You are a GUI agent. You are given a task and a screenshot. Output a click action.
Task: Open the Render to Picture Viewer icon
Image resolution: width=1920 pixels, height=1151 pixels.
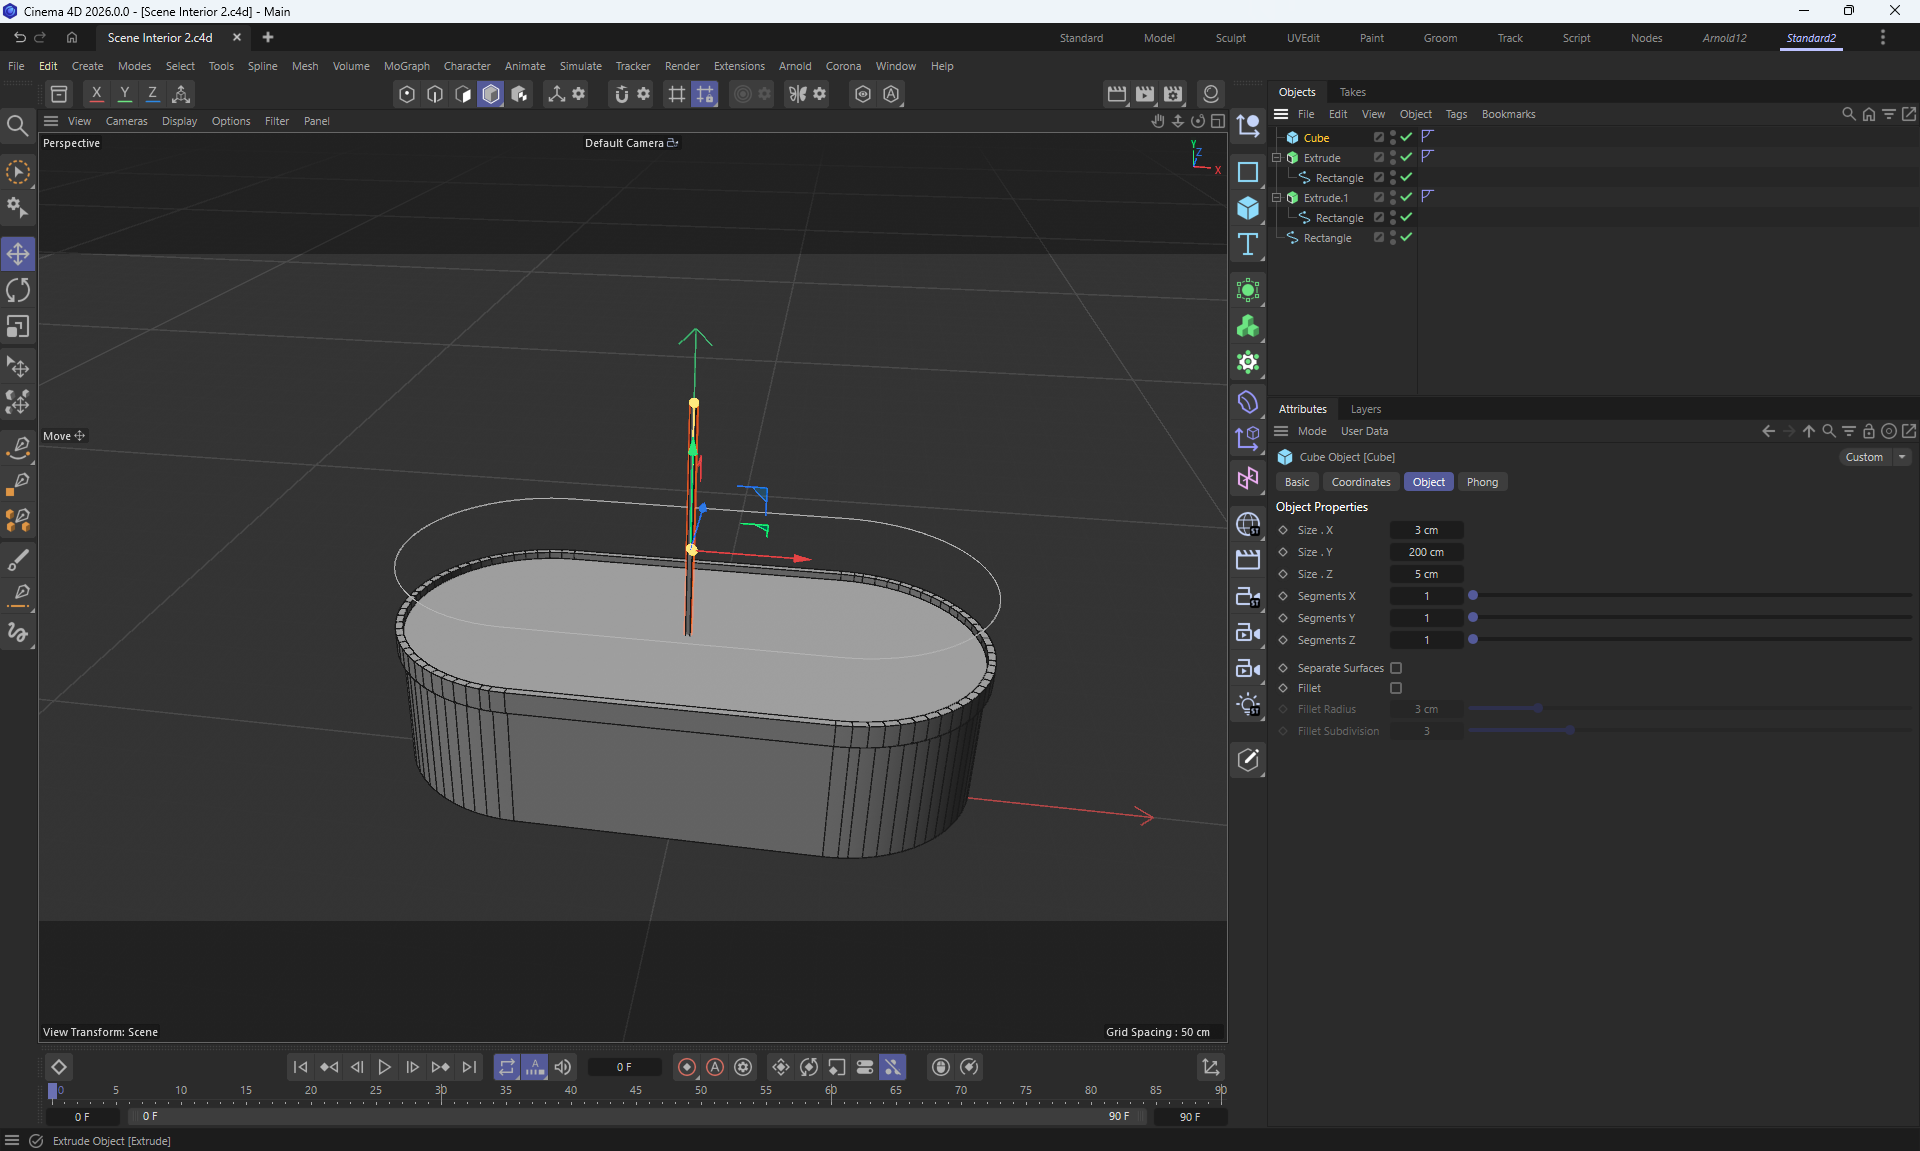(1145, 94)
